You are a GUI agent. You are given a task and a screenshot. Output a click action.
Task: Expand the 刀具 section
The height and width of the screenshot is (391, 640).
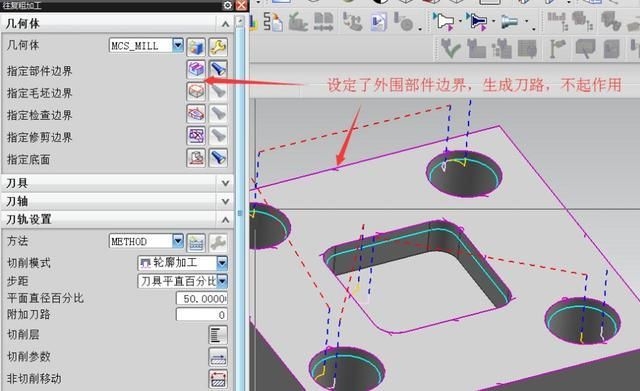tap(225, 183)
